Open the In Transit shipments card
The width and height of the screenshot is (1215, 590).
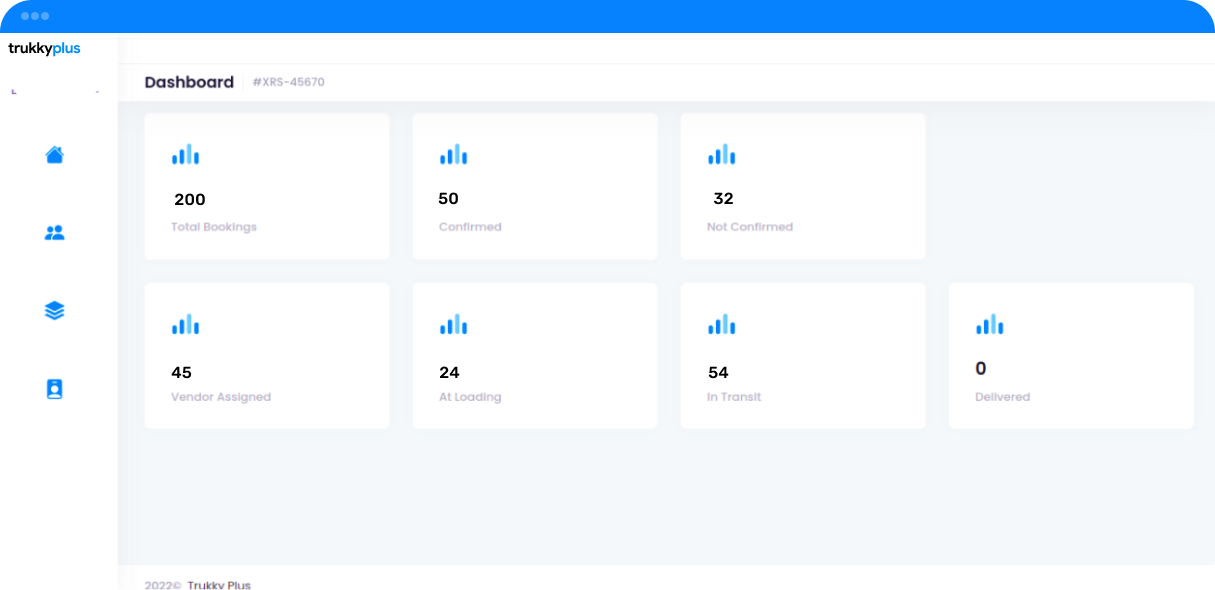[803, 355]
